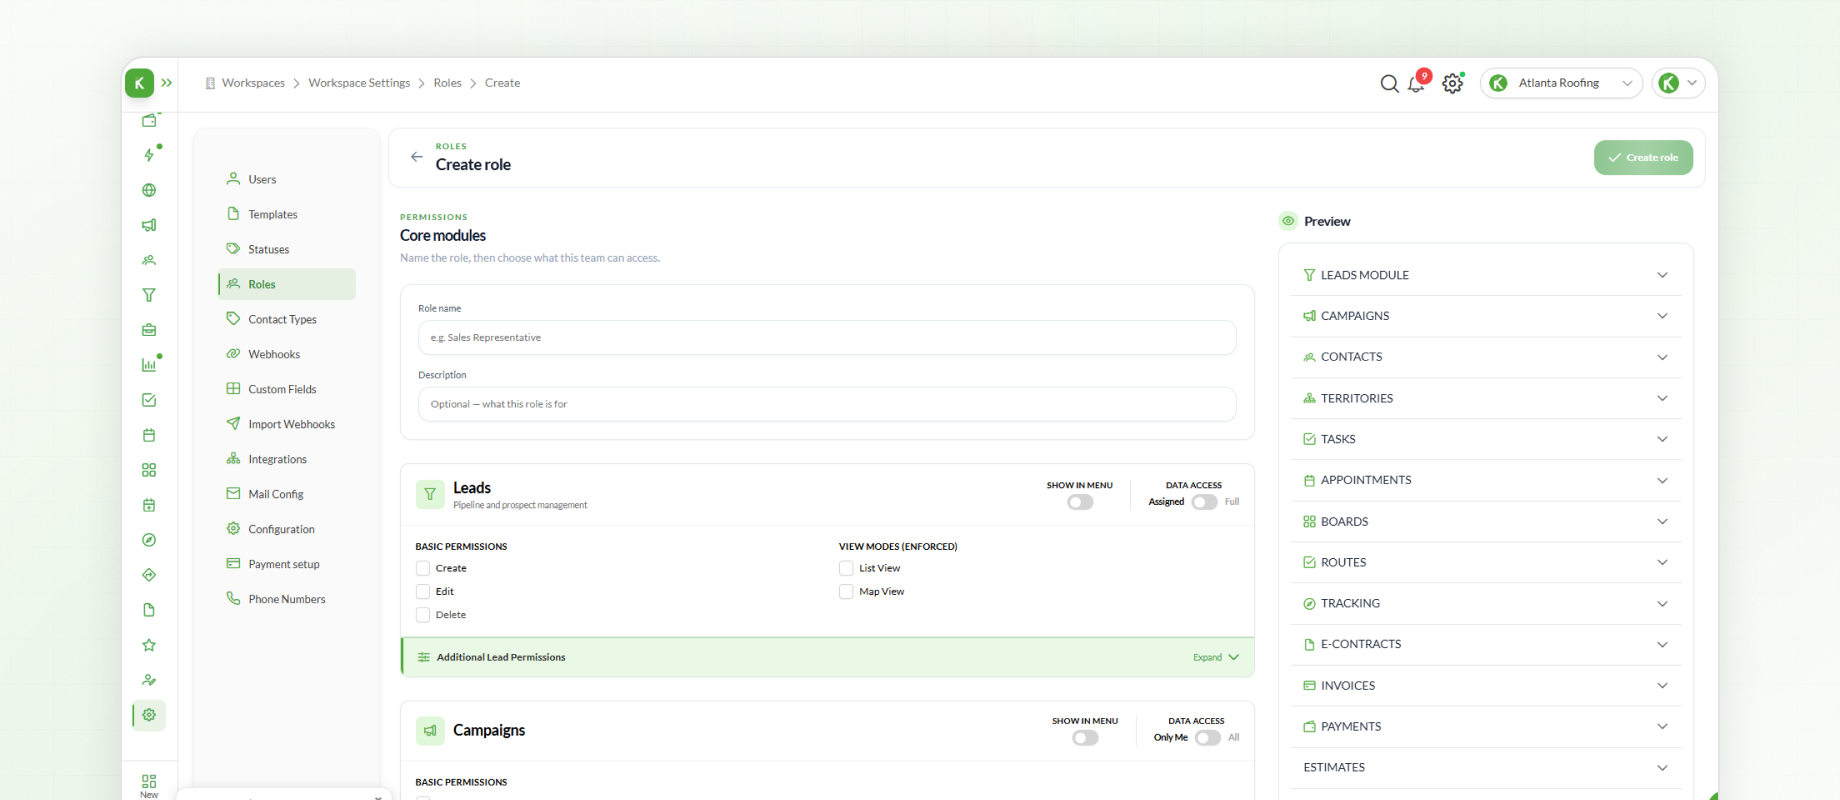
Task: Open the user avatar dropdown in top right
Action: 1679,83
